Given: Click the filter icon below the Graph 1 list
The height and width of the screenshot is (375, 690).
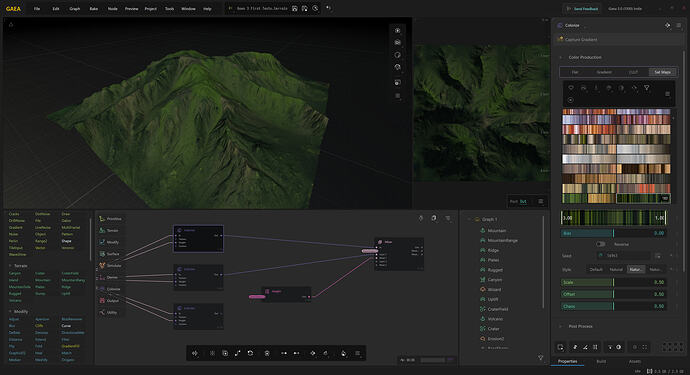Looking at the screenshot, I should [540, 358].
